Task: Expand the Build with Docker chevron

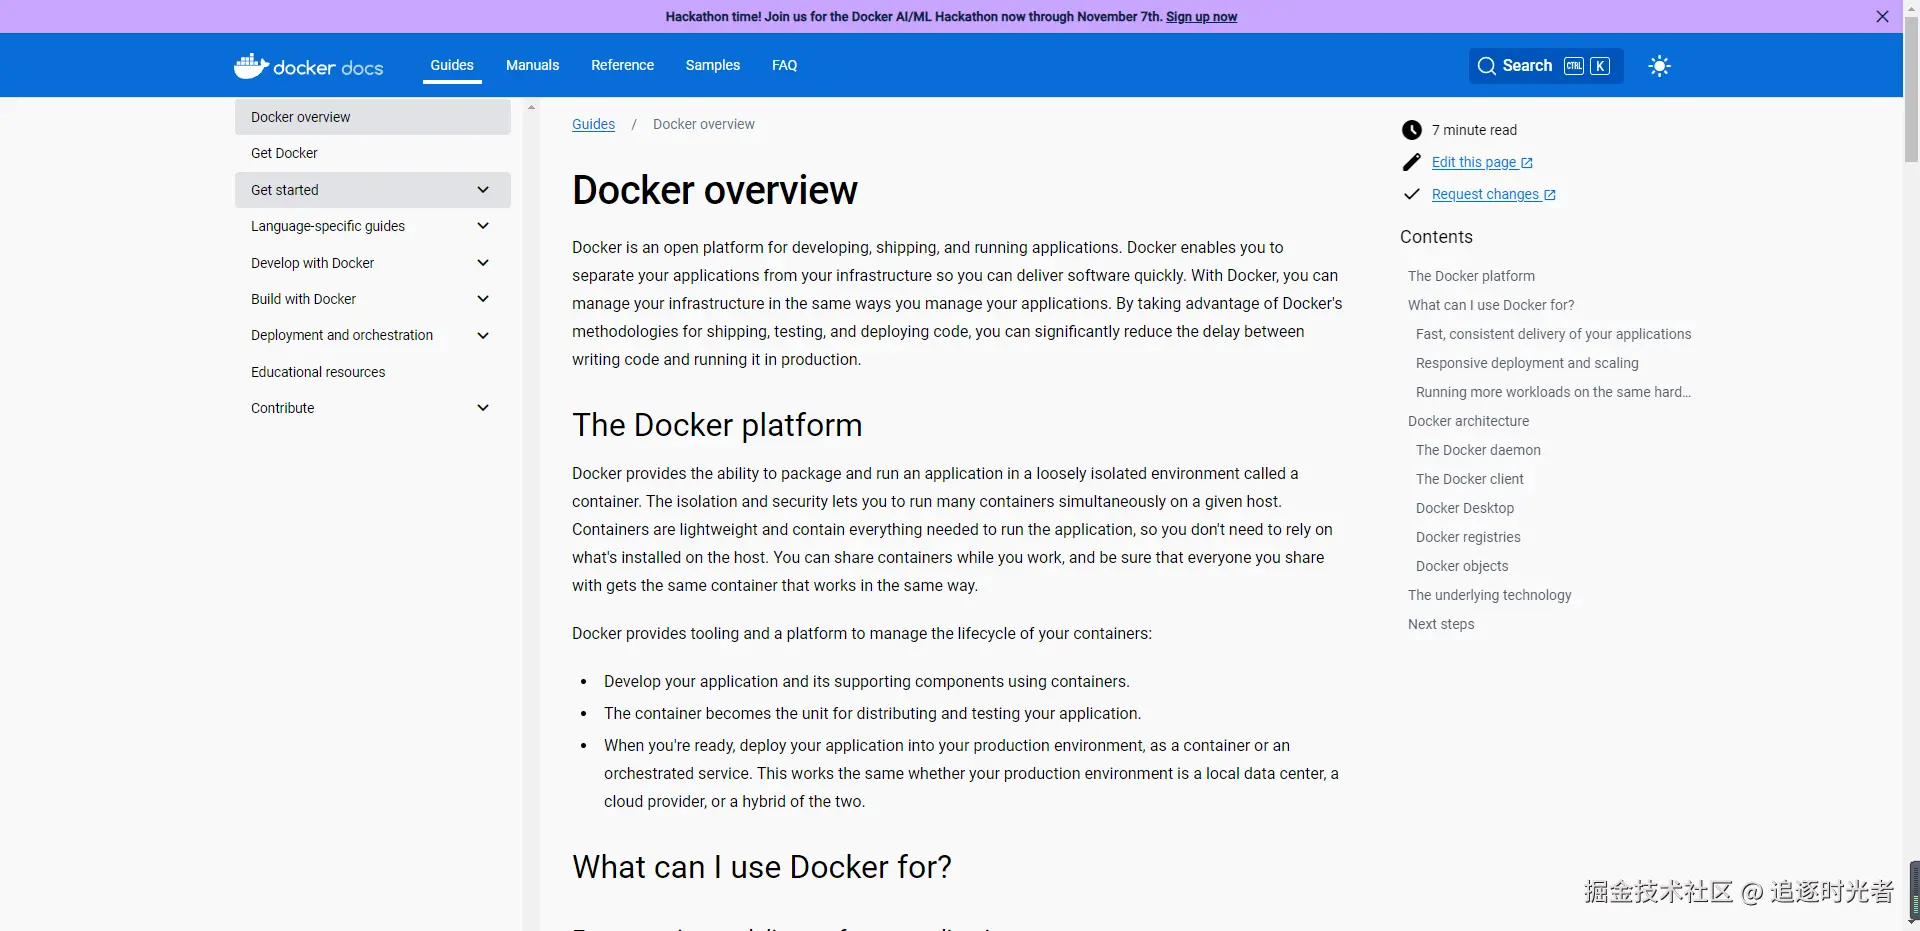Action: [483, 299]
